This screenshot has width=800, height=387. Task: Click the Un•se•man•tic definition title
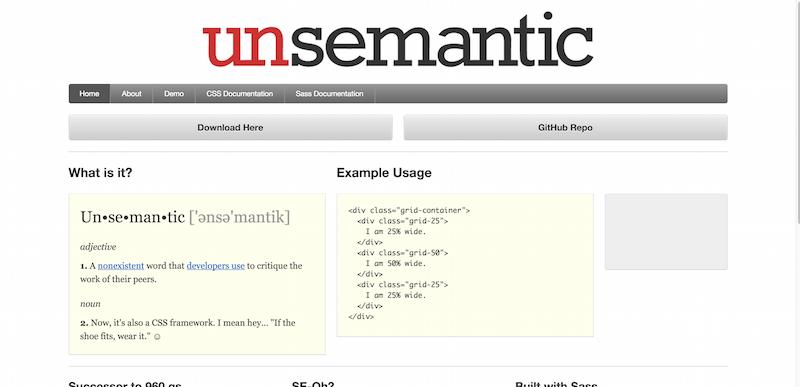click(185, 217)
